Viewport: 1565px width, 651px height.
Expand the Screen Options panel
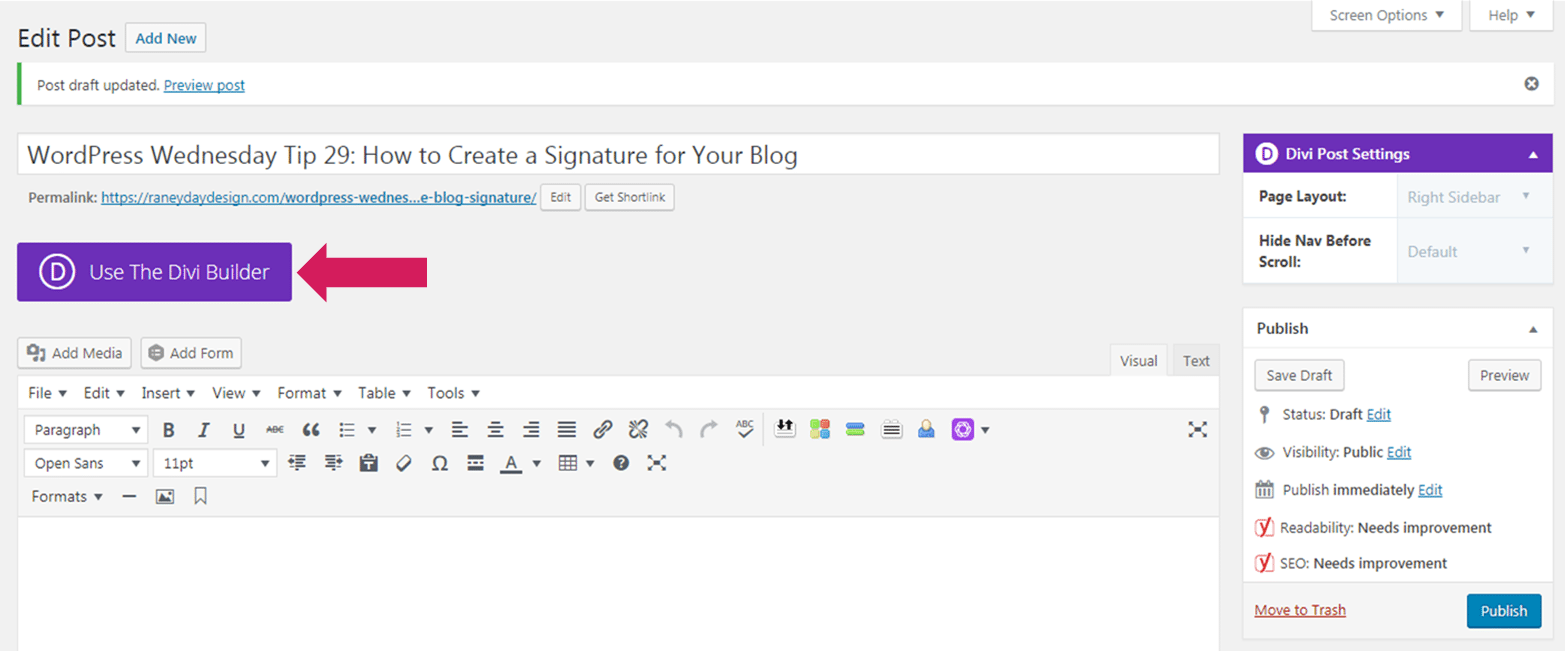[1386, 15]
